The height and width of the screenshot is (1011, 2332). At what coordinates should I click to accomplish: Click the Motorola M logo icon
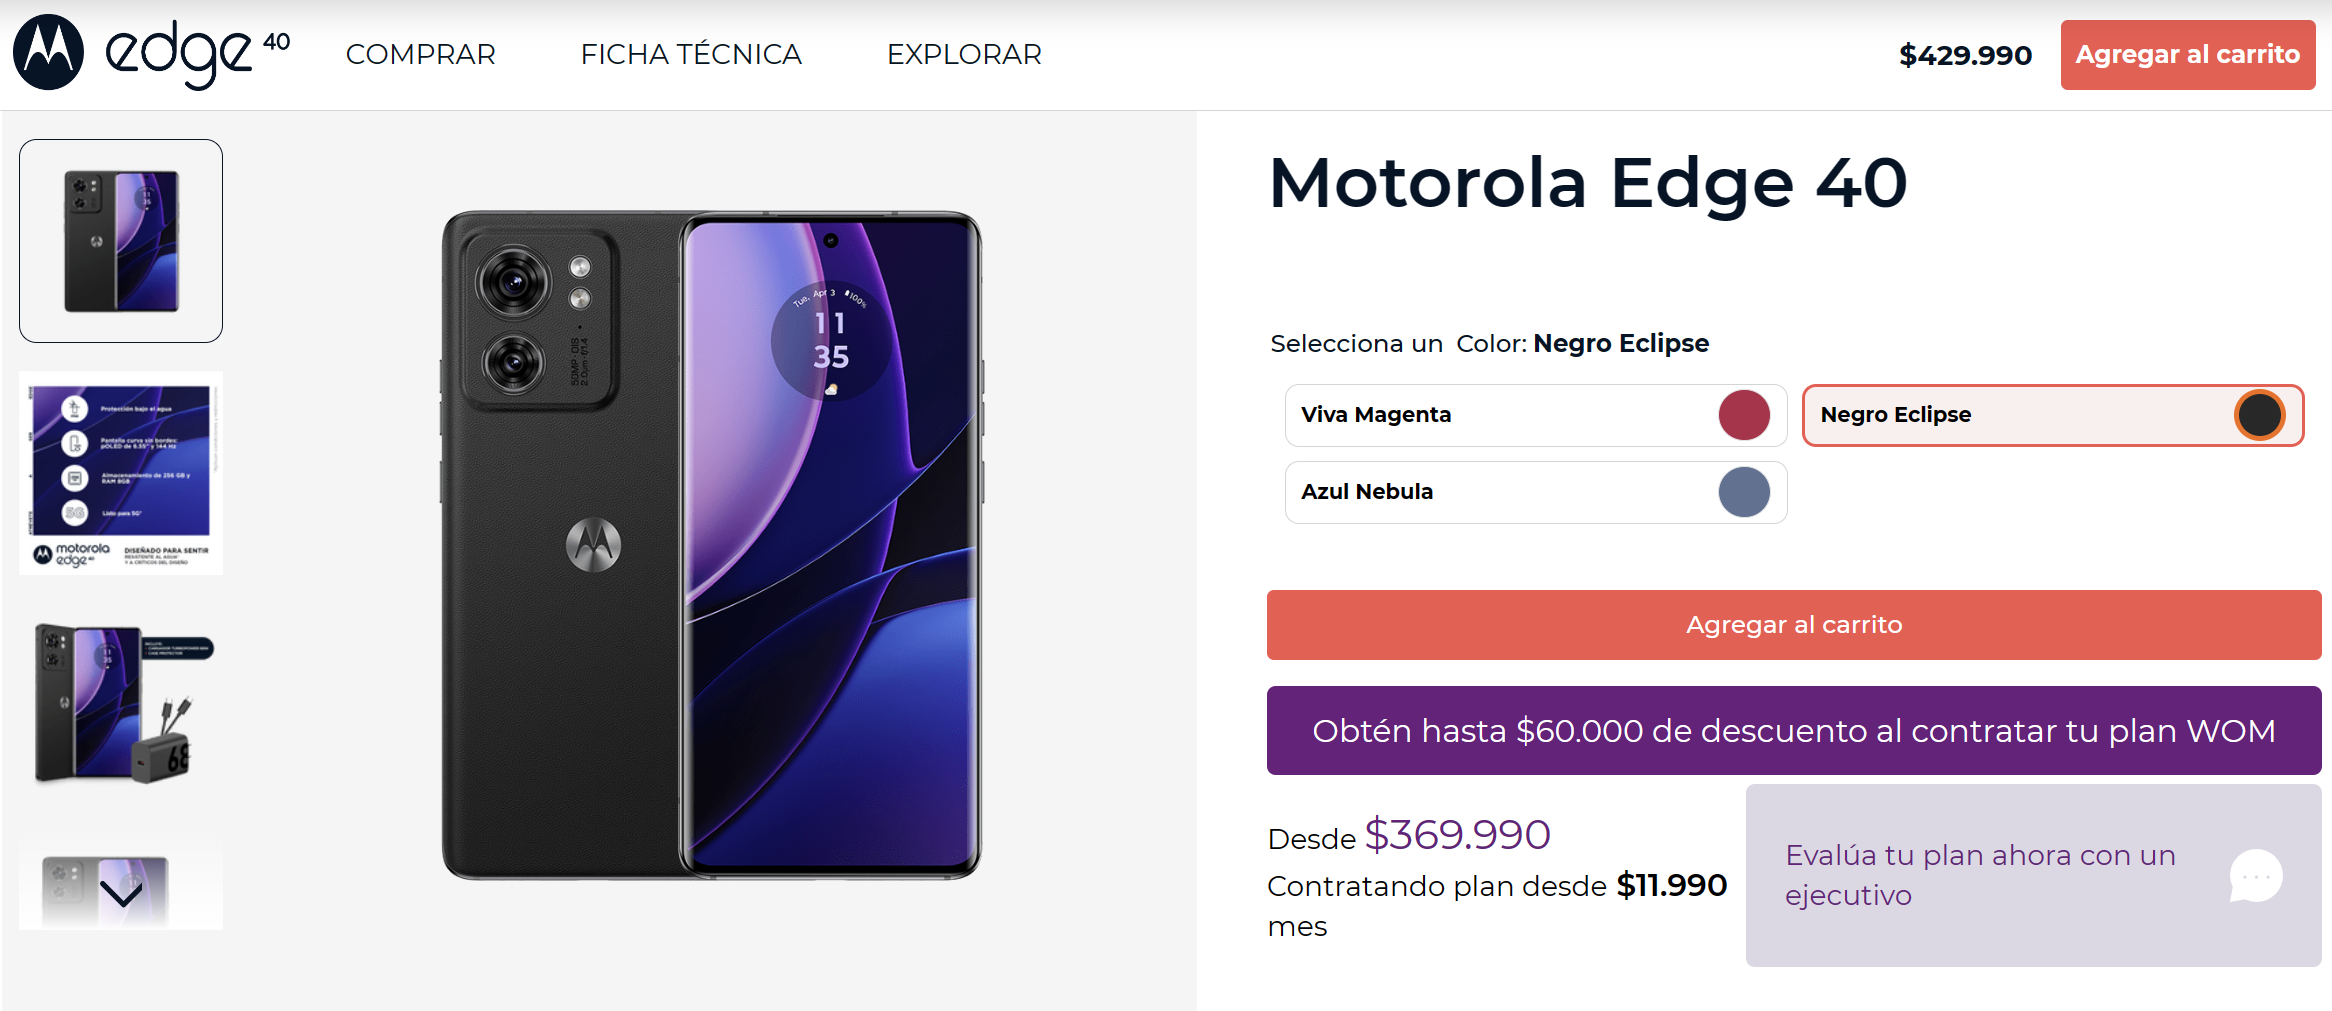pos(48,52)
